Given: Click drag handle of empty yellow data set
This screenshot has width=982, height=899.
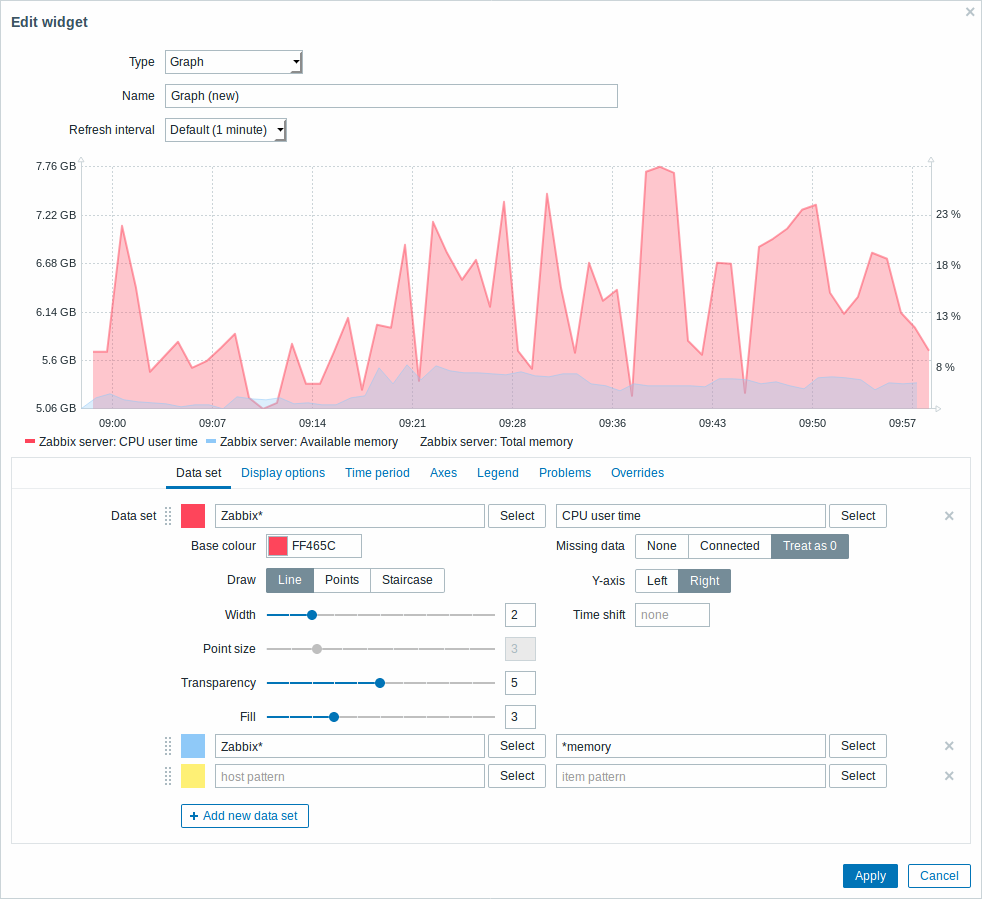Looking at the screenshot, I should 168,776.
